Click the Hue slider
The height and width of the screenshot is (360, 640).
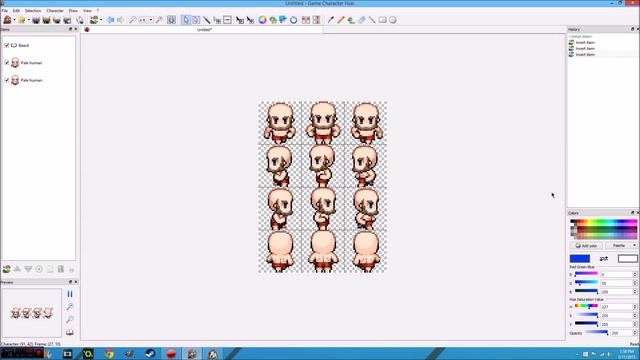click(586, 306)
